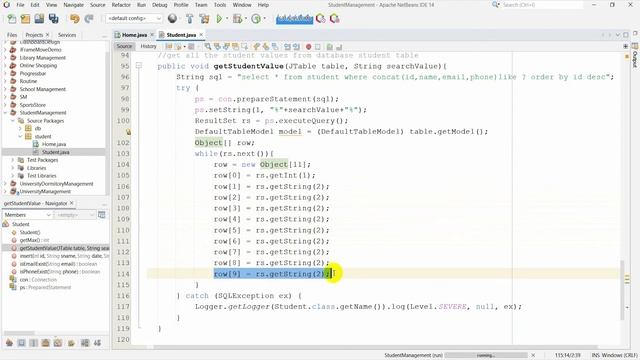Switch to the Files tab
The image size is (640, 360).
[x=12, y=35]
